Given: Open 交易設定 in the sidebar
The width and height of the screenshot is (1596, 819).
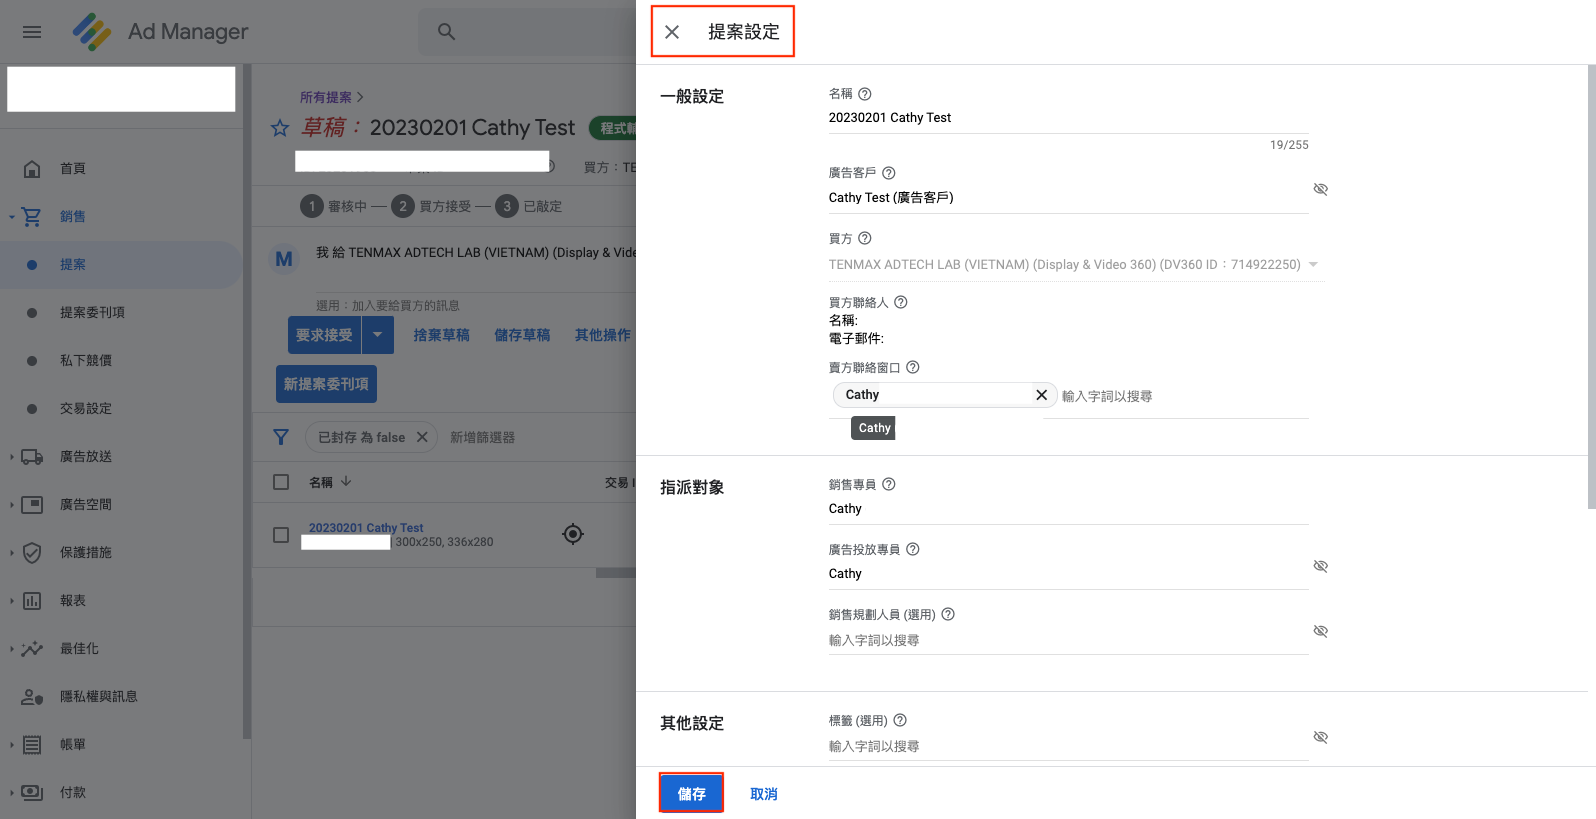Looking at the screenshot, I should (x=120, y=408).
